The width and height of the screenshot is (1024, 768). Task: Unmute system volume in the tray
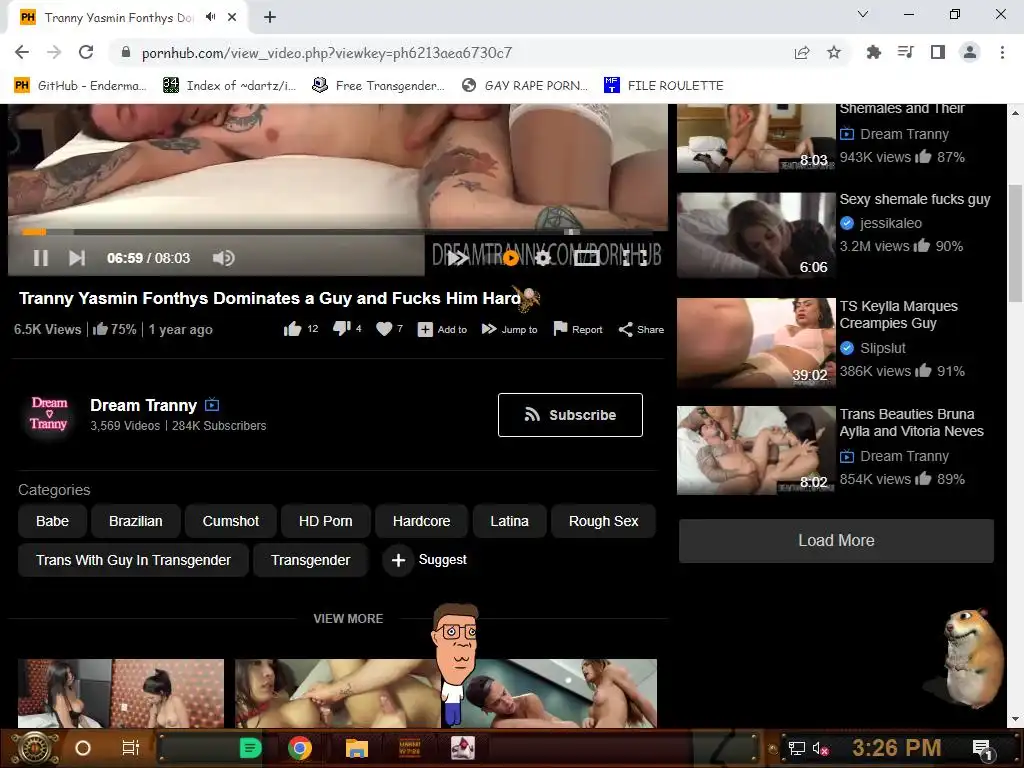pos(820,748)
